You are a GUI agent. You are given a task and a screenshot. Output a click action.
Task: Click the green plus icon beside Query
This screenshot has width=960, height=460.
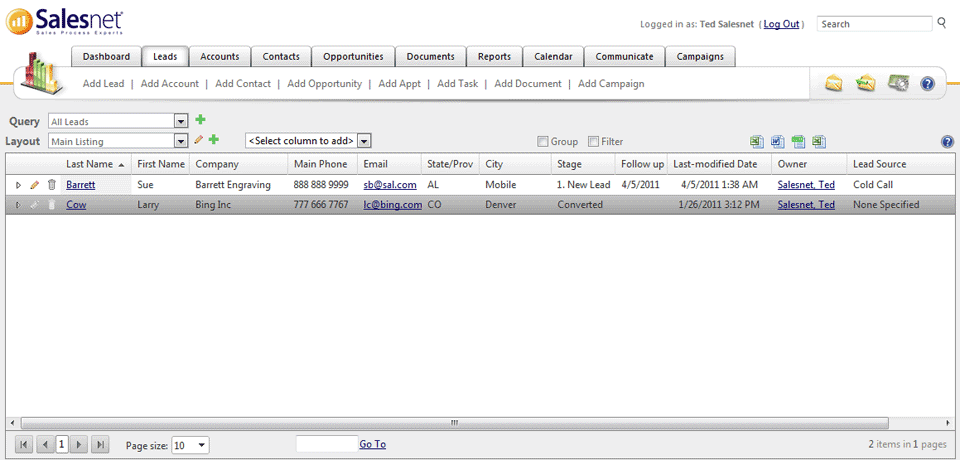point(200,120)
